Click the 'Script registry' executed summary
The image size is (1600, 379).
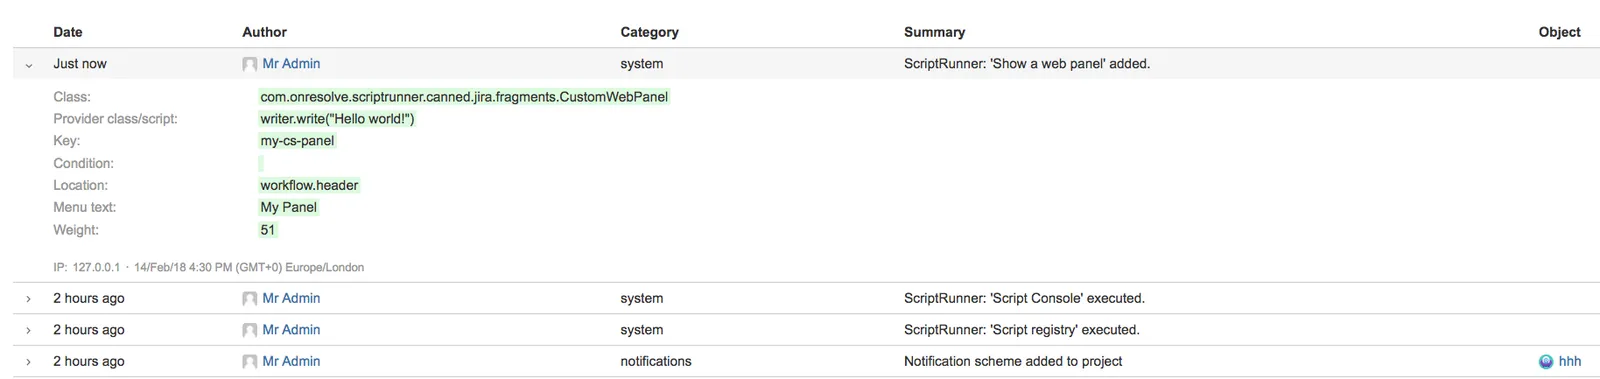(1022, 330)
